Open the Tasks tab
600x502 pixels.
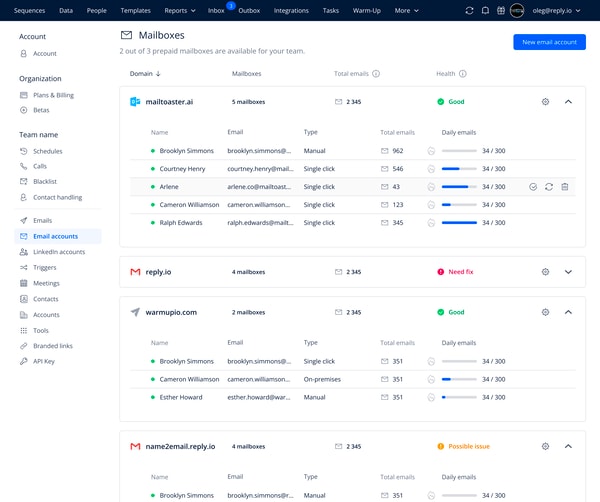pos(331,11)
